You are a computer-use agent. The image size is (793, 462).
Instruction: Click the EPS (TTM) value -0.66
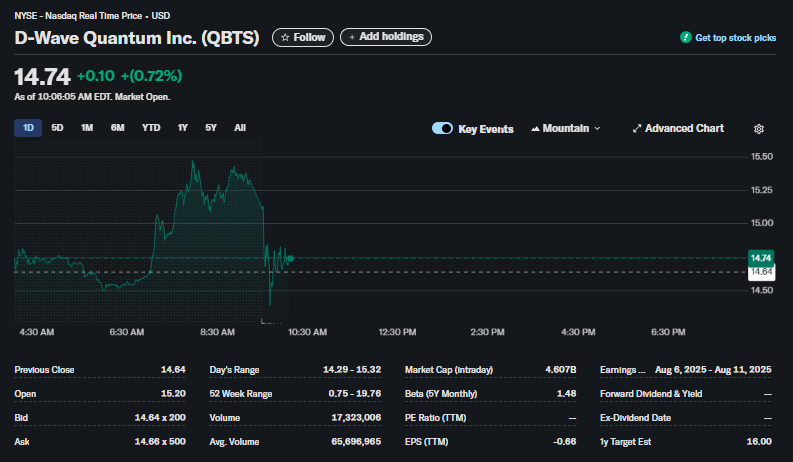[564, 442]
